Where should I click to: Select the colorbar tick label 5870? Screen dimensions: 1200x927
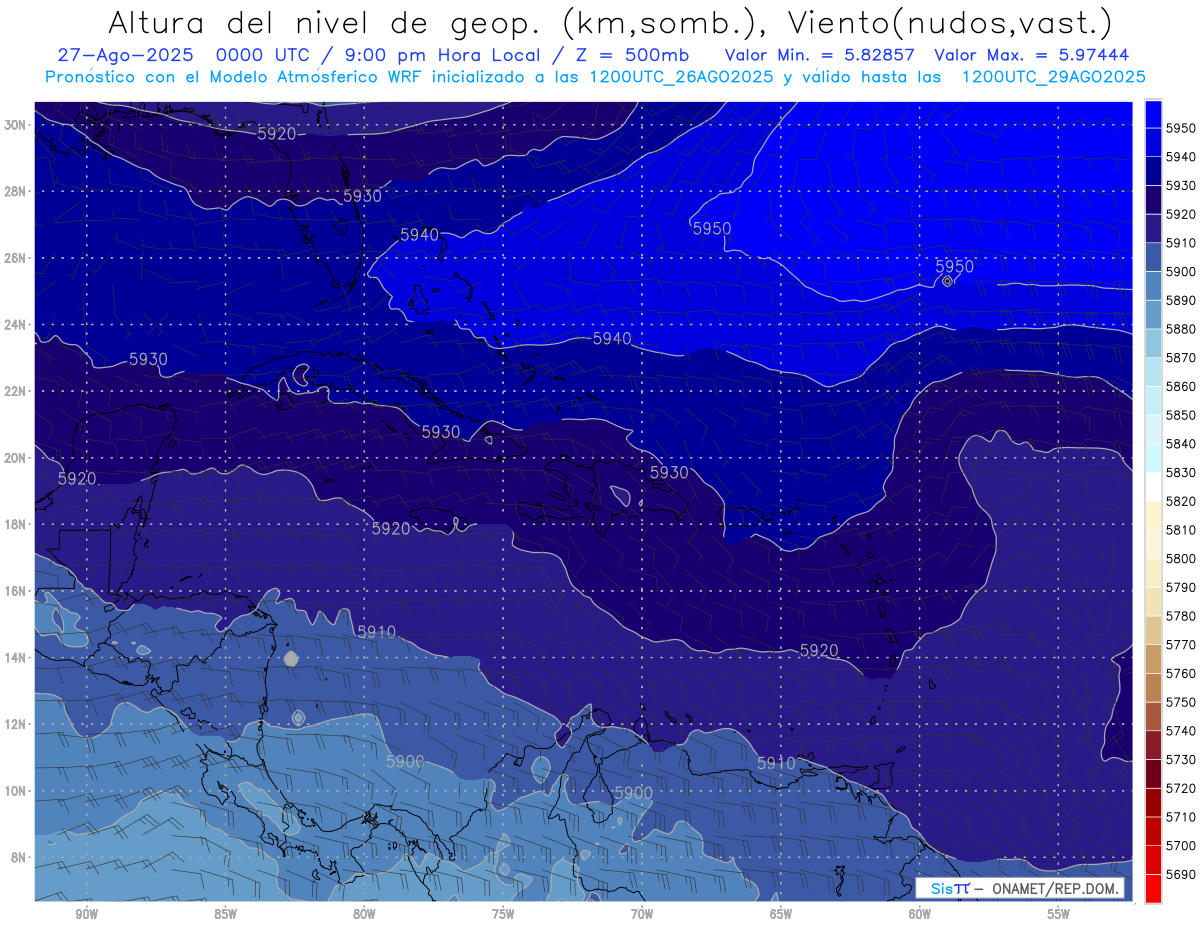point(1181,357)
